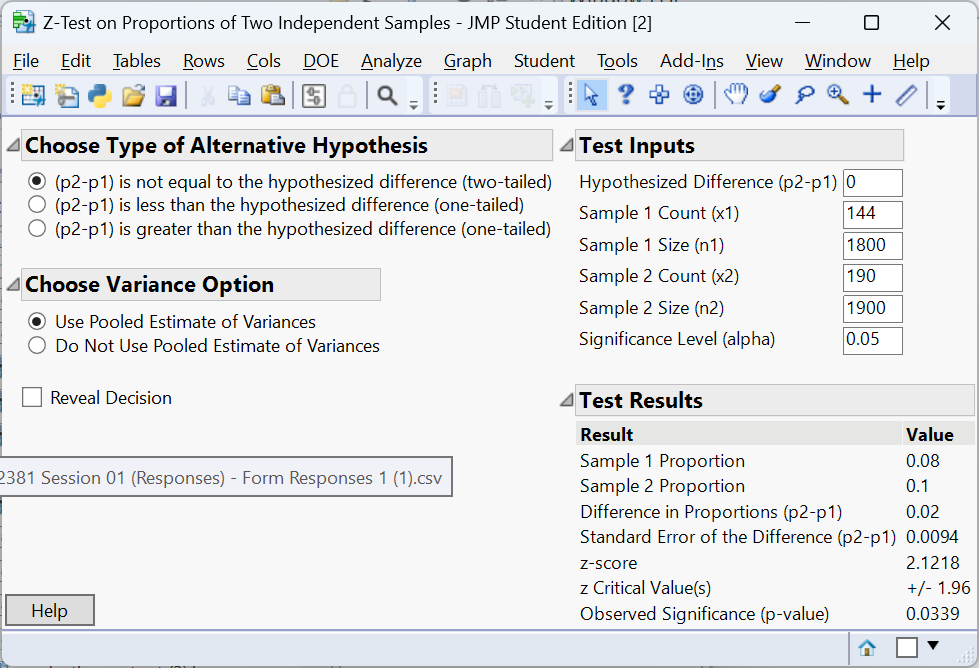Select the Magnifier zoom tool
Image resolution: width=979 pixels, height=668 pixels.
(838, 95)
